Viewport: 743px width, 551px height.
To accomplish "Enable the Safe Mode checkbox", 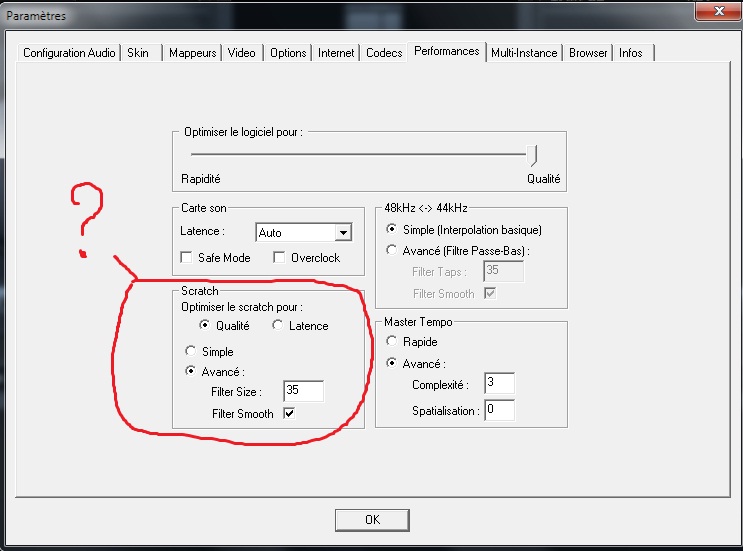I will point(186,258).
